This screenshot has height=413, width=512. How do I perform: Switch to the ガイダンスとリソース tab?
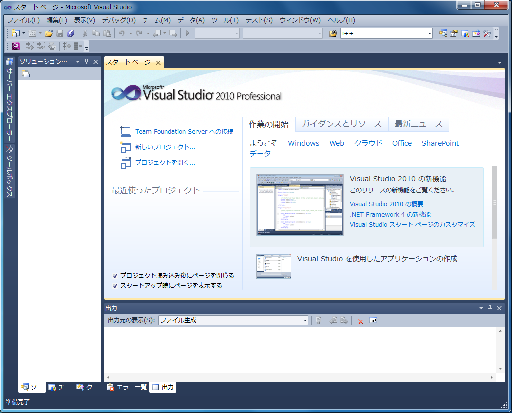(x=342, y=124)
